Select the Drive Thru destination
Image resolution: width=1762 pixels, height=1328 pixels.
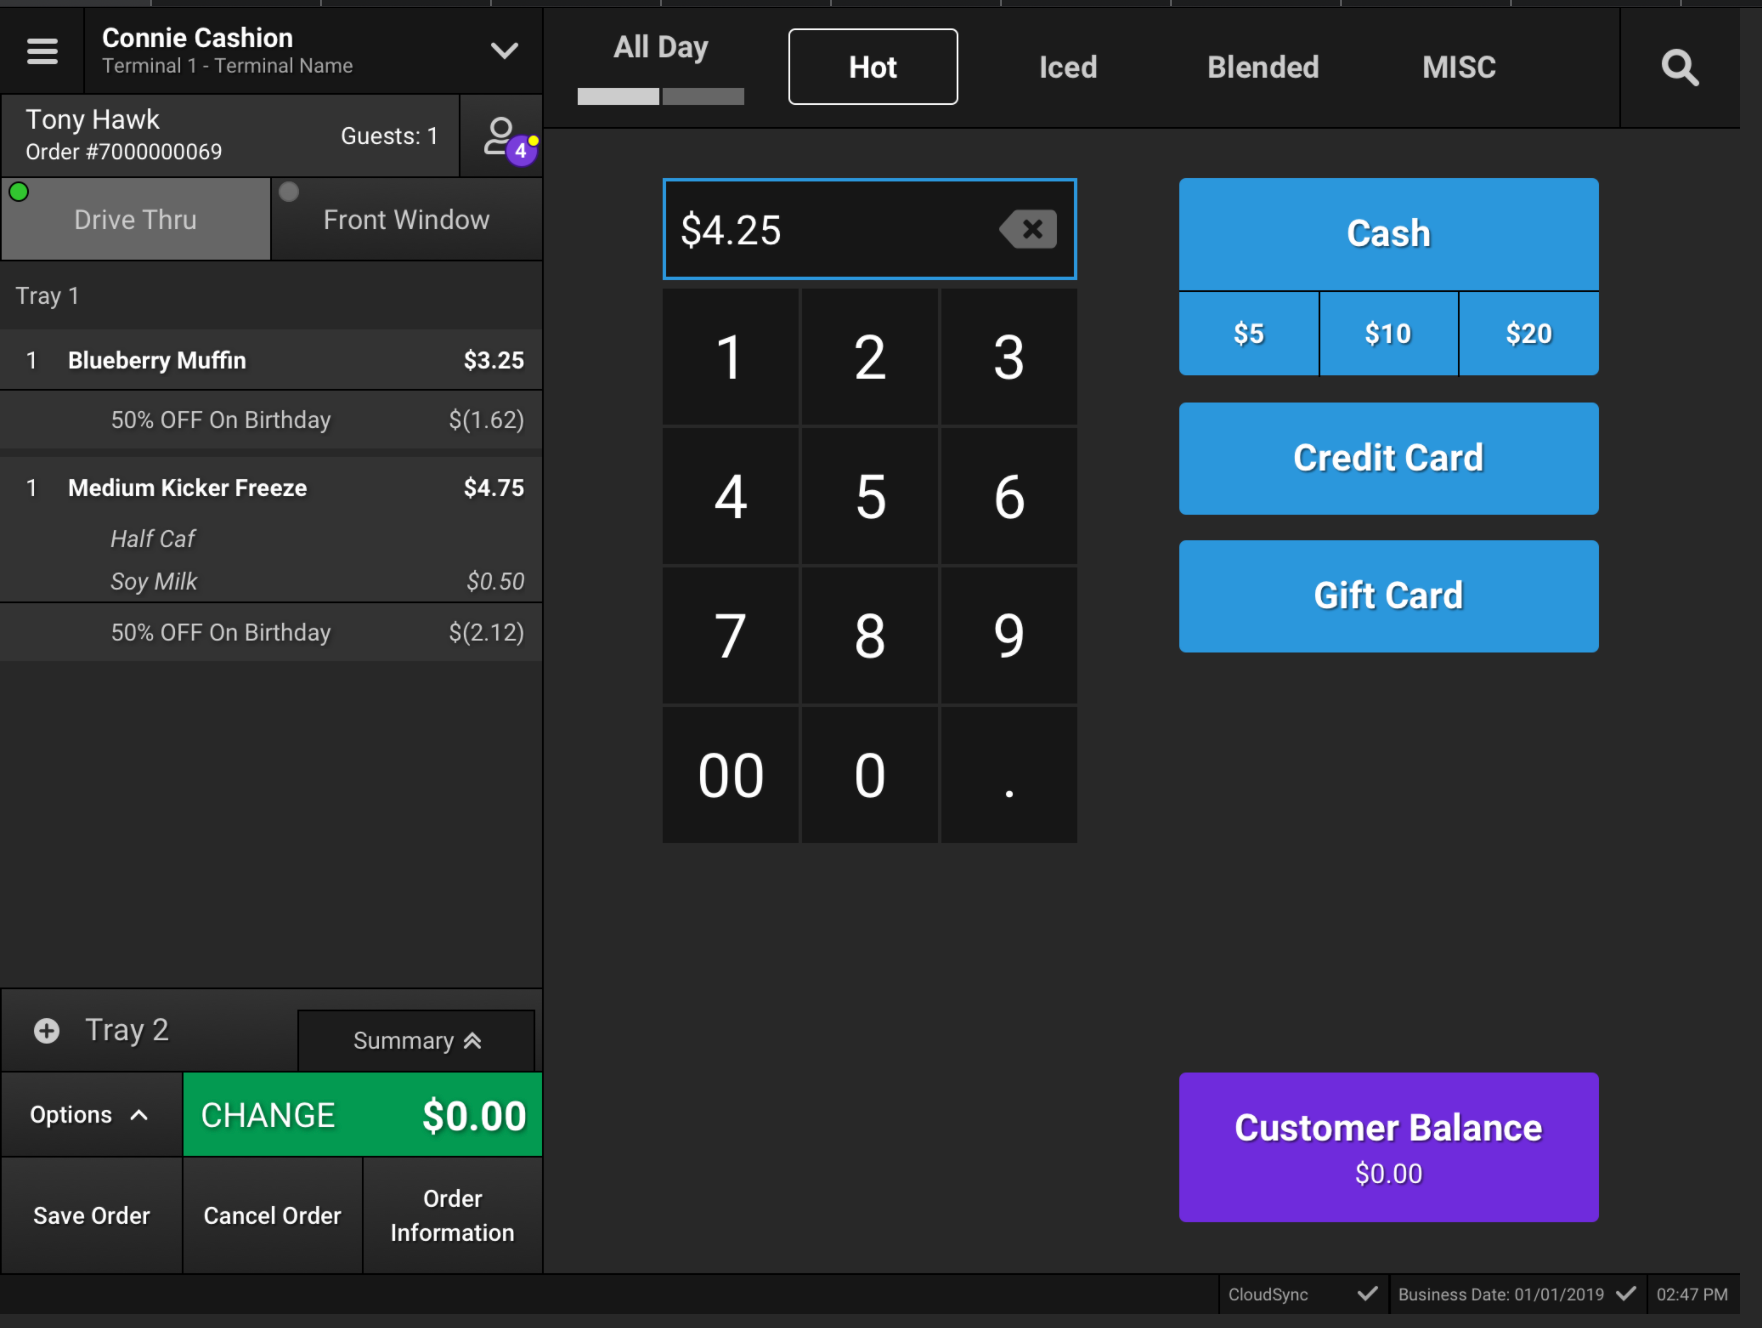135,219
